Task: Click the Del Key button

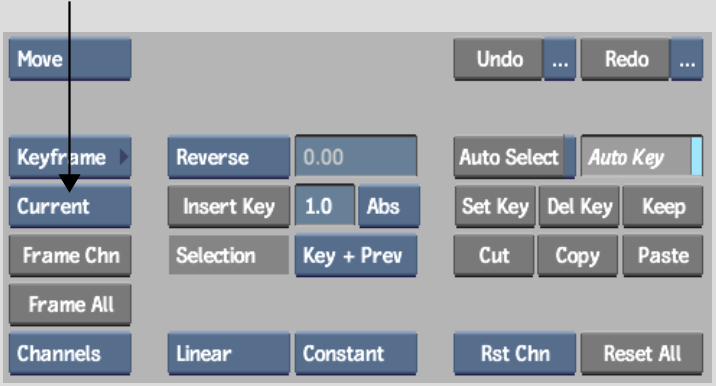Action: tap(579, 206)
